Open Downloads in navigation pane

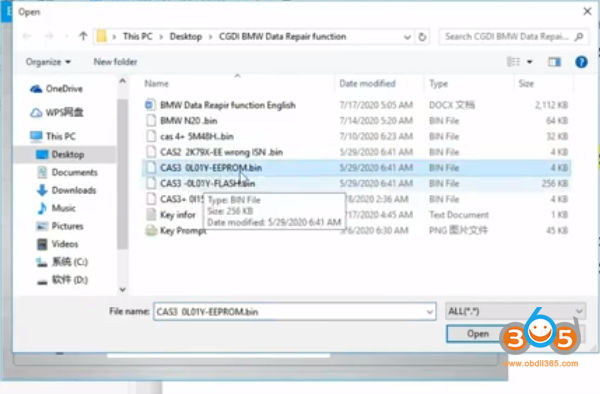[67, 190]
